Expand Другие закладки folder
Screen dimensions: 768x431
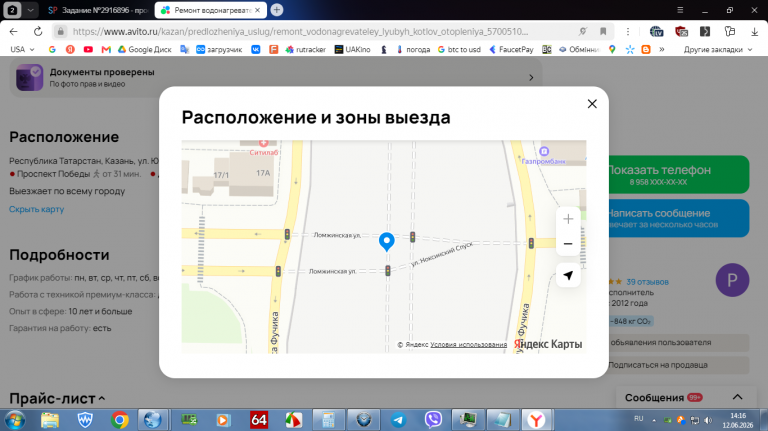pyautogui.click(x=718, y=49)
